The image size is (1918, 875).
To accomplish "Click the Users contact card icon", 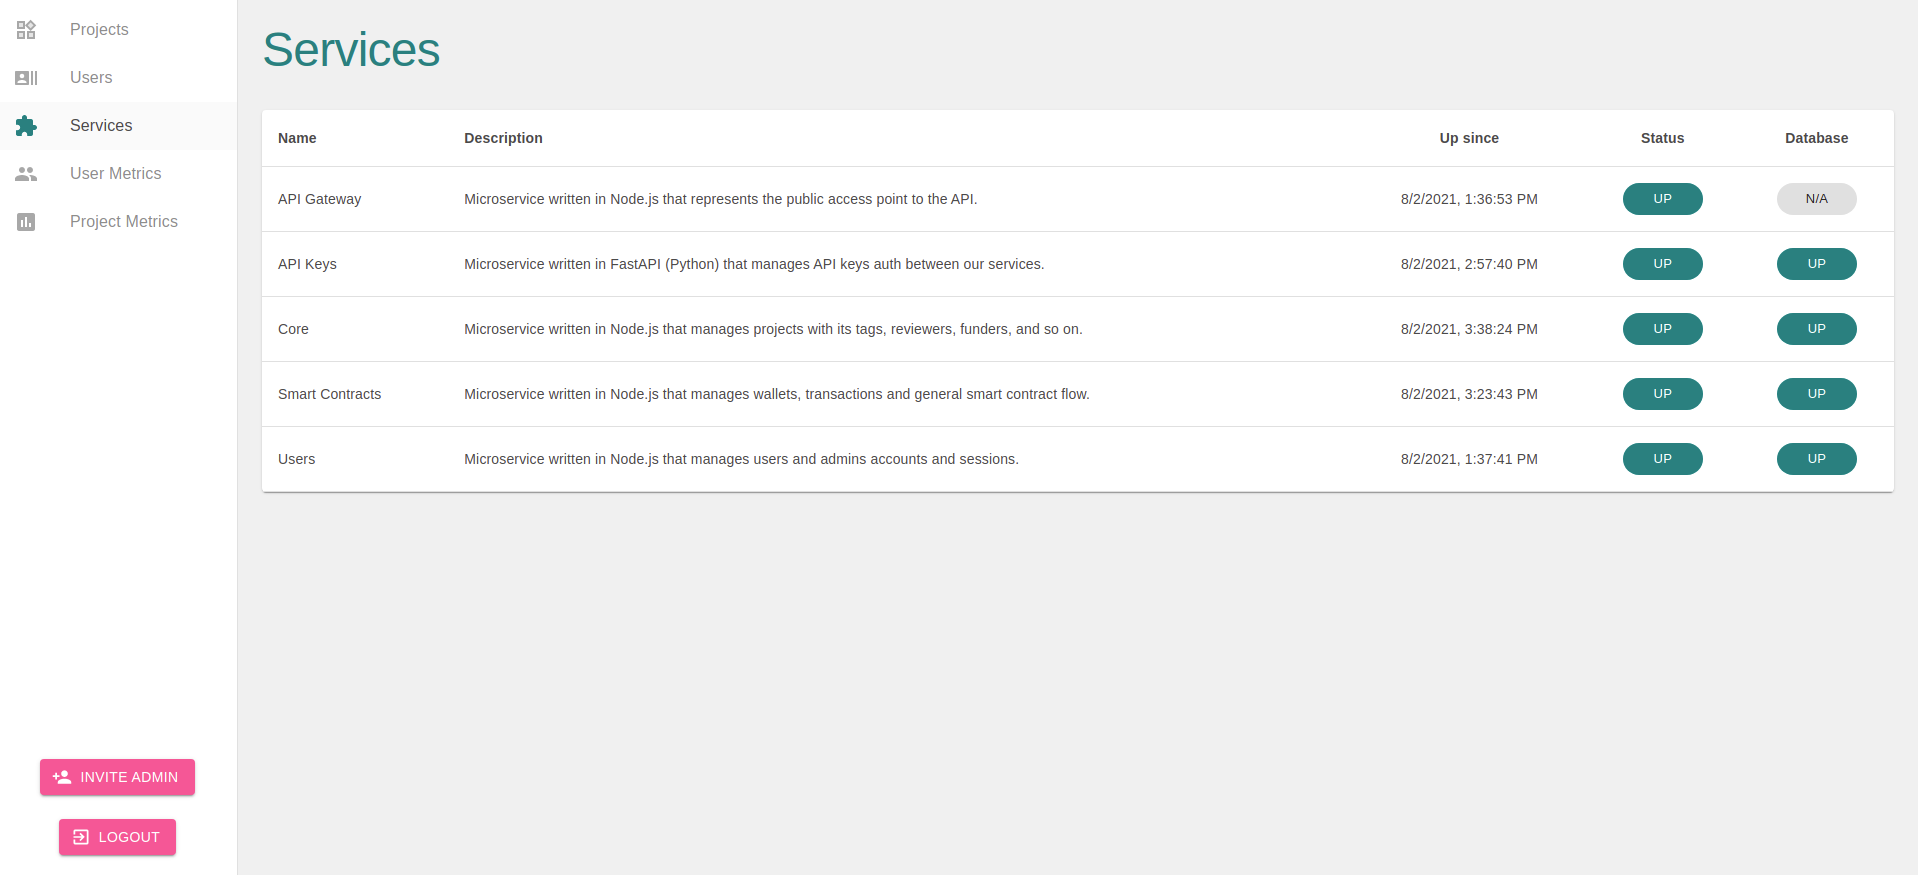I will tap(26, 78).
